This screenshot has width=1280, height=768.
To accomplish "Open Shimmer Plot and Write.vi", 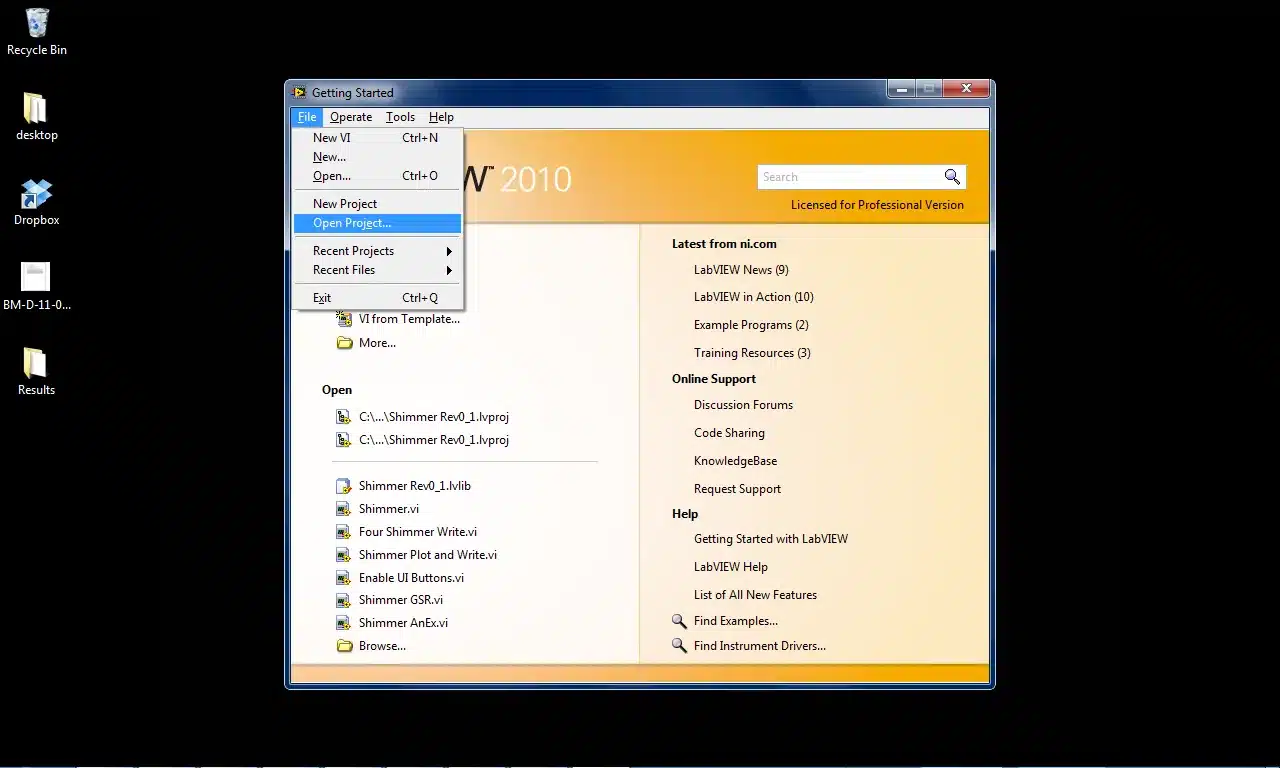I will pos(428,555).
